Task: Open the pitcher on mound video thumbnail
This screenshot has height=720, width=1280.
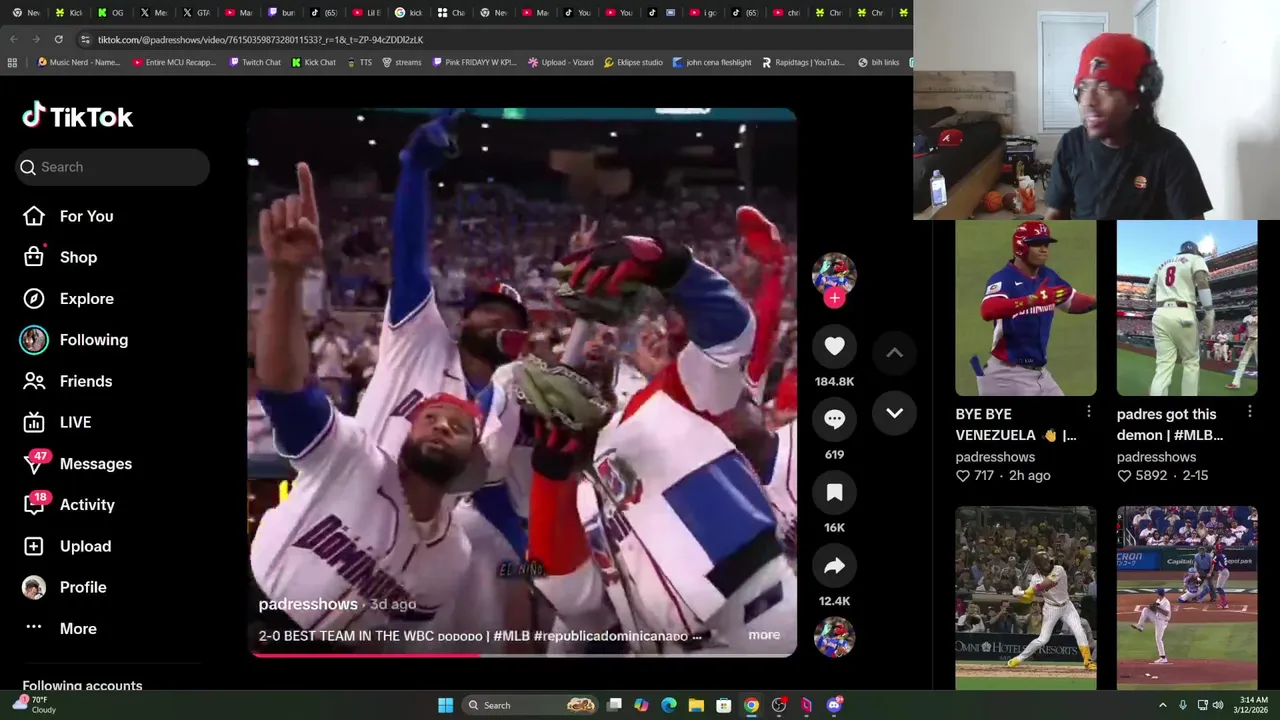Action: (1186, 598)
